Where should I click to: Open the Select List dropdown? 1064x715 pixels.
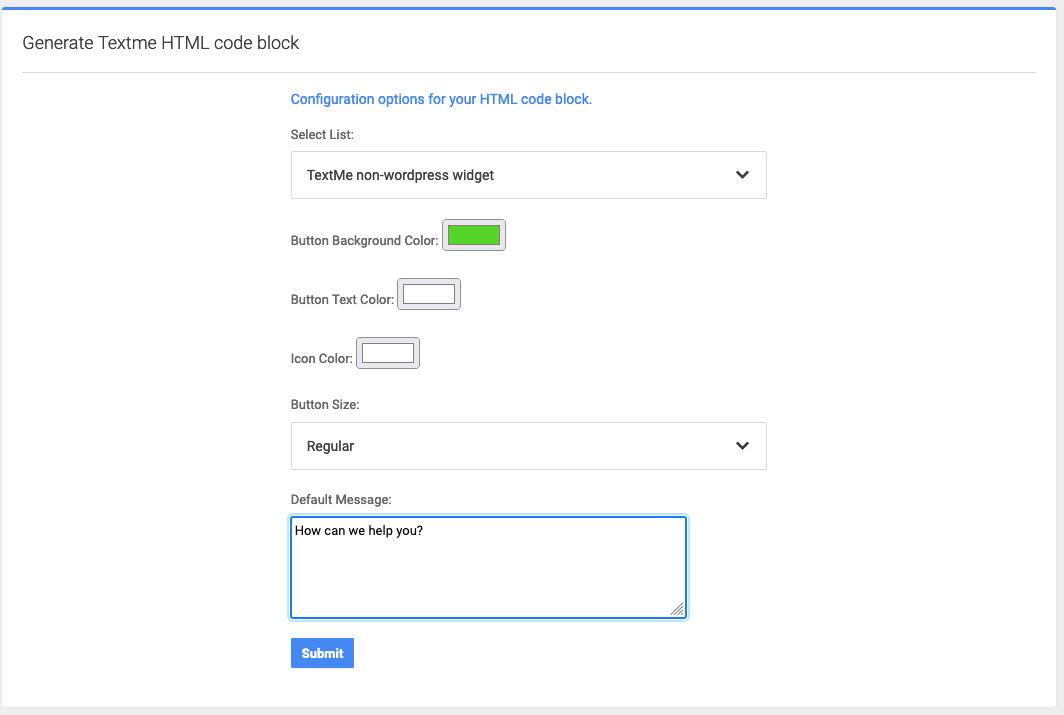(x=529, y=175)
